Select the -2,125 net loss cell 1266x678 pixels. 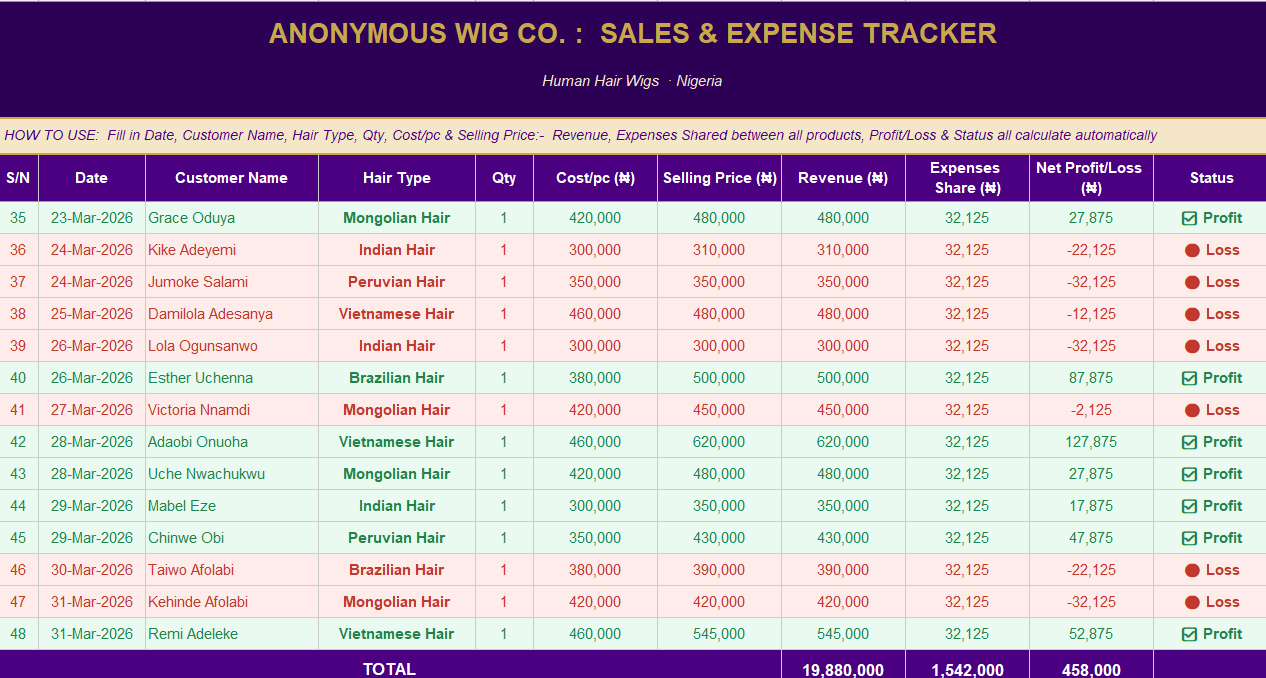click(1091, 410)
